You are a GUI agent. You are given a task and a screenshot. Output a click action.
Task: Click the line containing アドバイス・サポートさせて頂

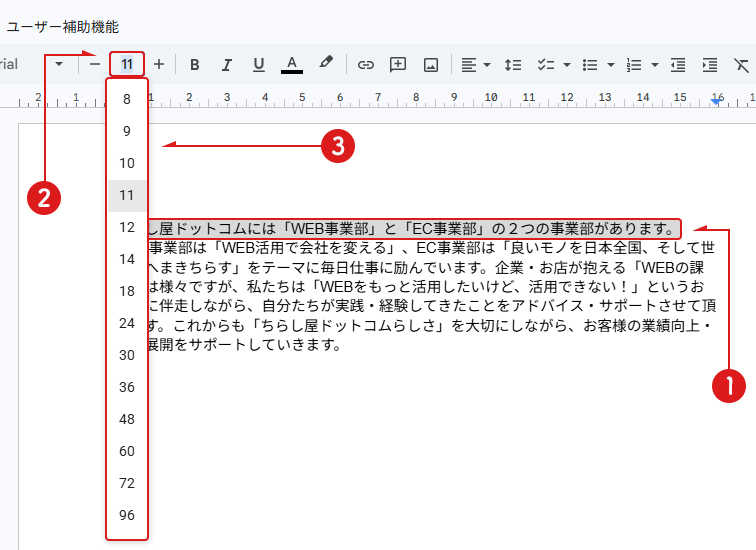[x=432, y=306]
